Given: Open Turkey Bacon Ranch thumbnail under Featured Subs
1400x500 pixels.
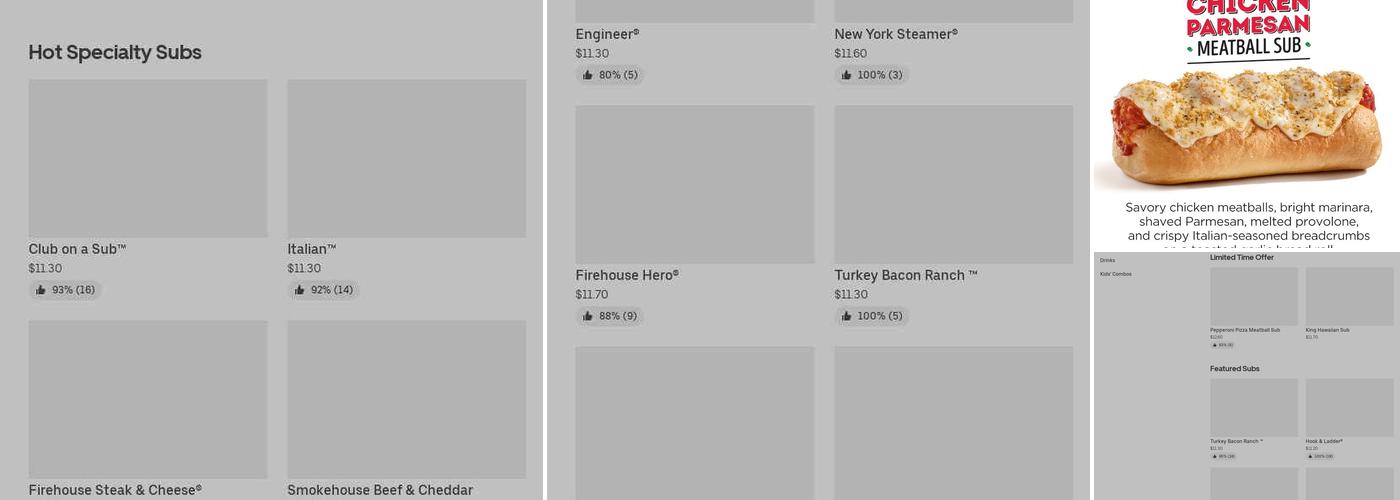Looking at the screenshot, I should click(x=1254, y=407).
